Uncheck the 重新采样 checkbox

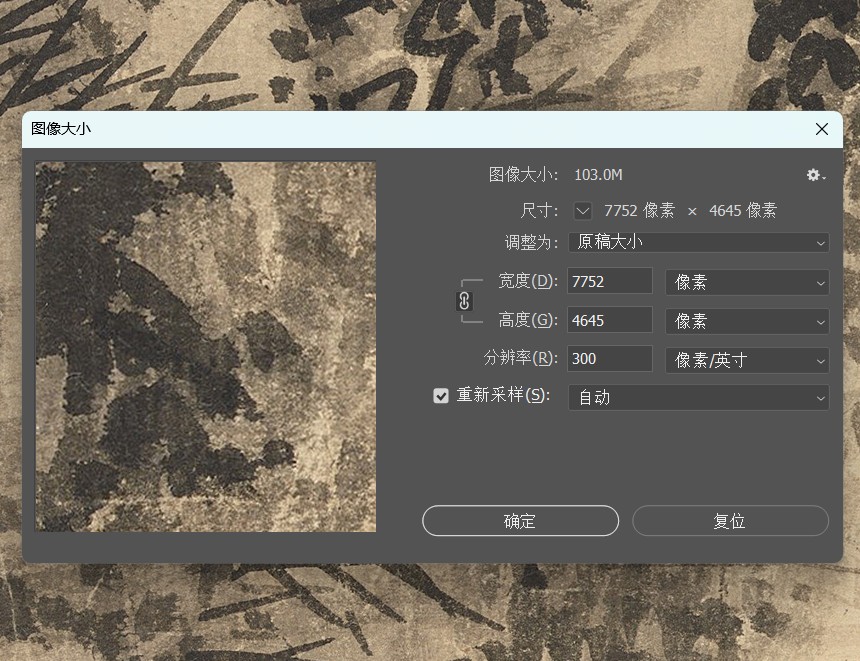pyautogui.click(x=441, y=396)
